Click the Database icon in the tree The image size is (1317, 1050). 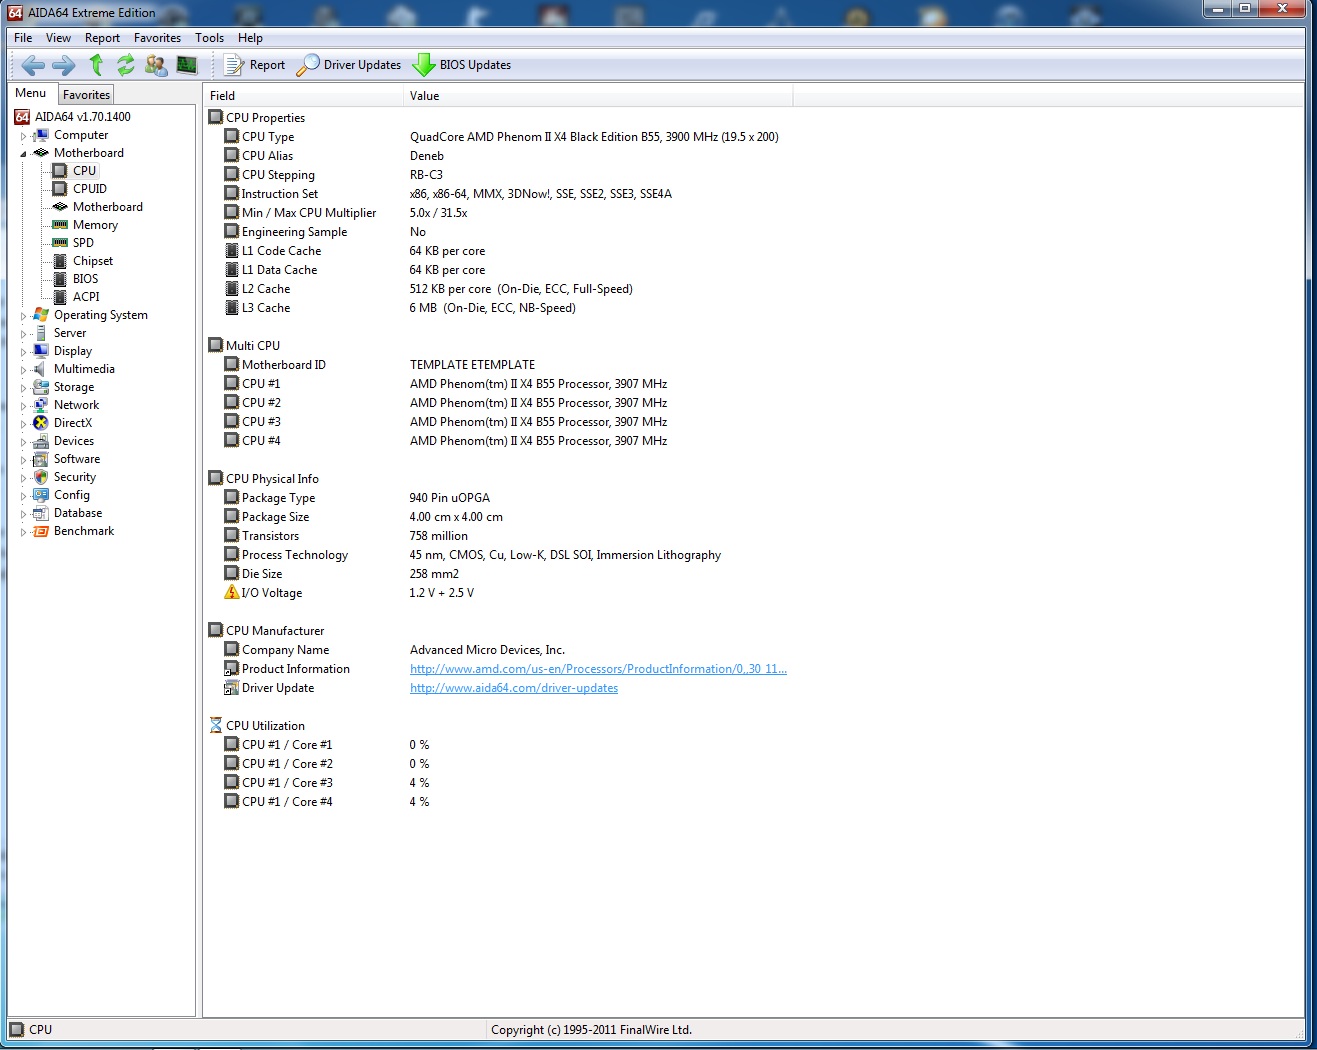click(x=41, y=513)
